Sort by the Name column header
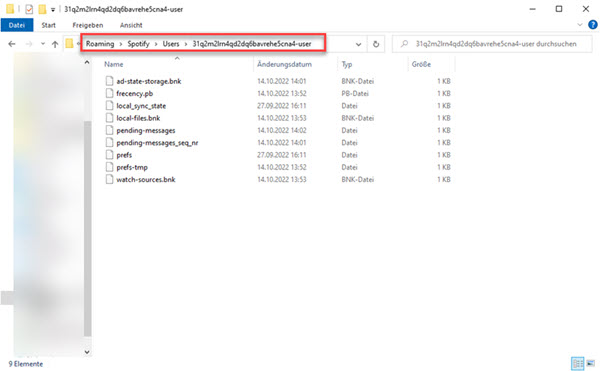This screenshot has height=371, width=600. pyautogui.click(x=114, y=64)
